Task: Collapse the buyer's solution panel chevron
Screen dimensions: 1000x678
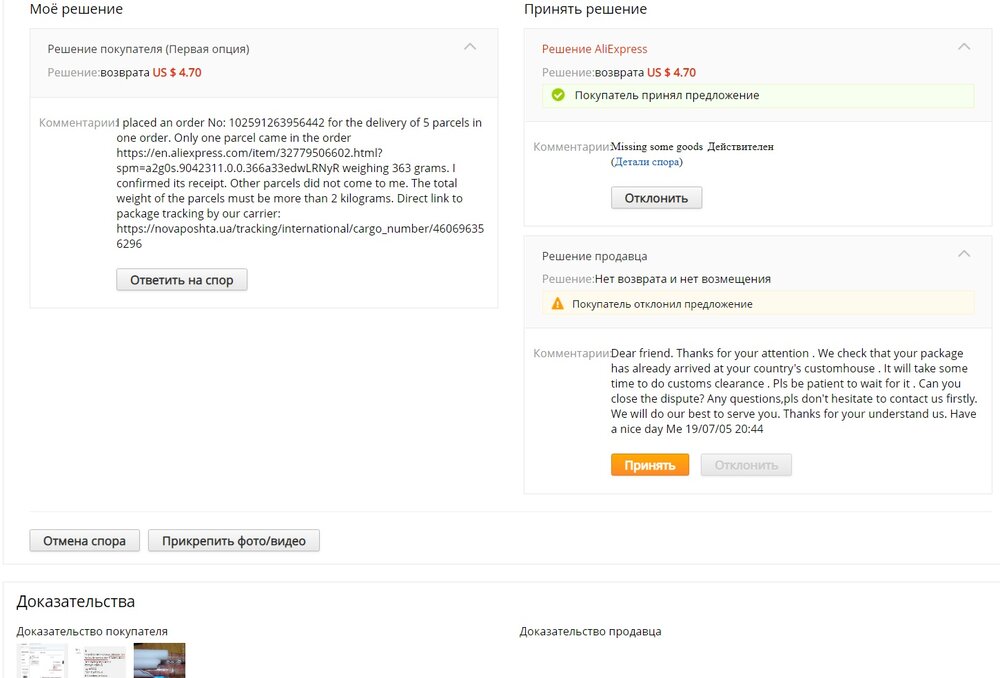Action: 469,46
